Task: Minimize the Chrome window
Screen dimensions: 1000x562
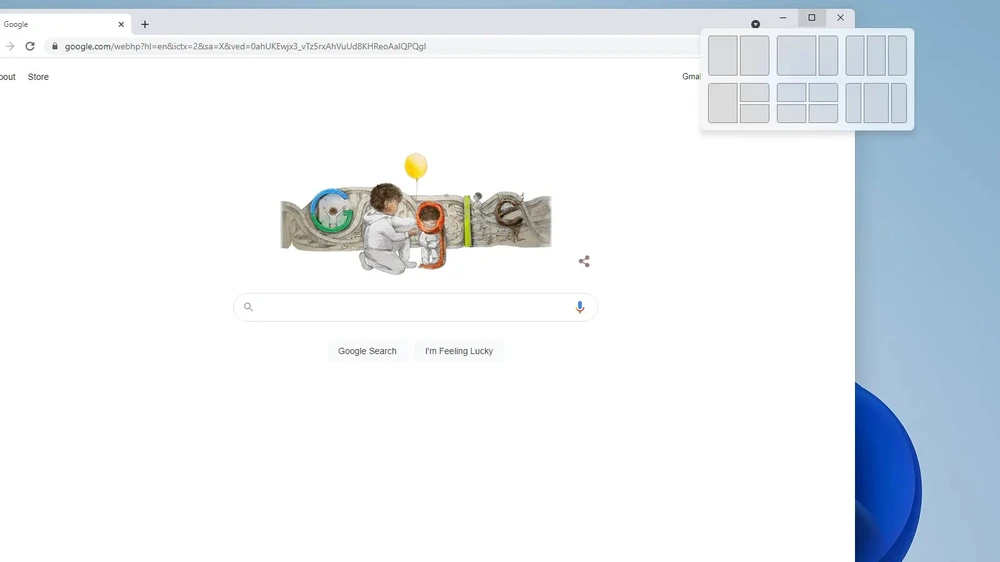Action: (783, 18)
